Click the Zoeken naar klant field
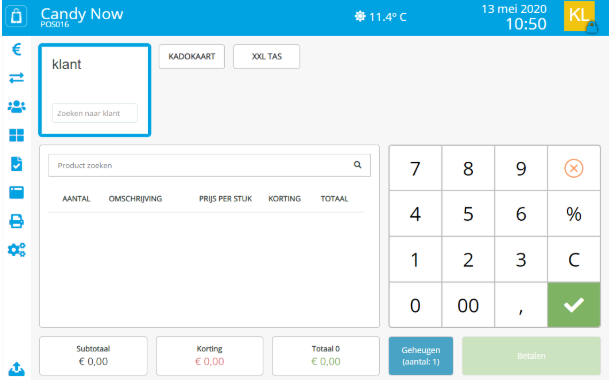This screenshot has height=380, width=610. pyautogui.click(x=95, y=113)
